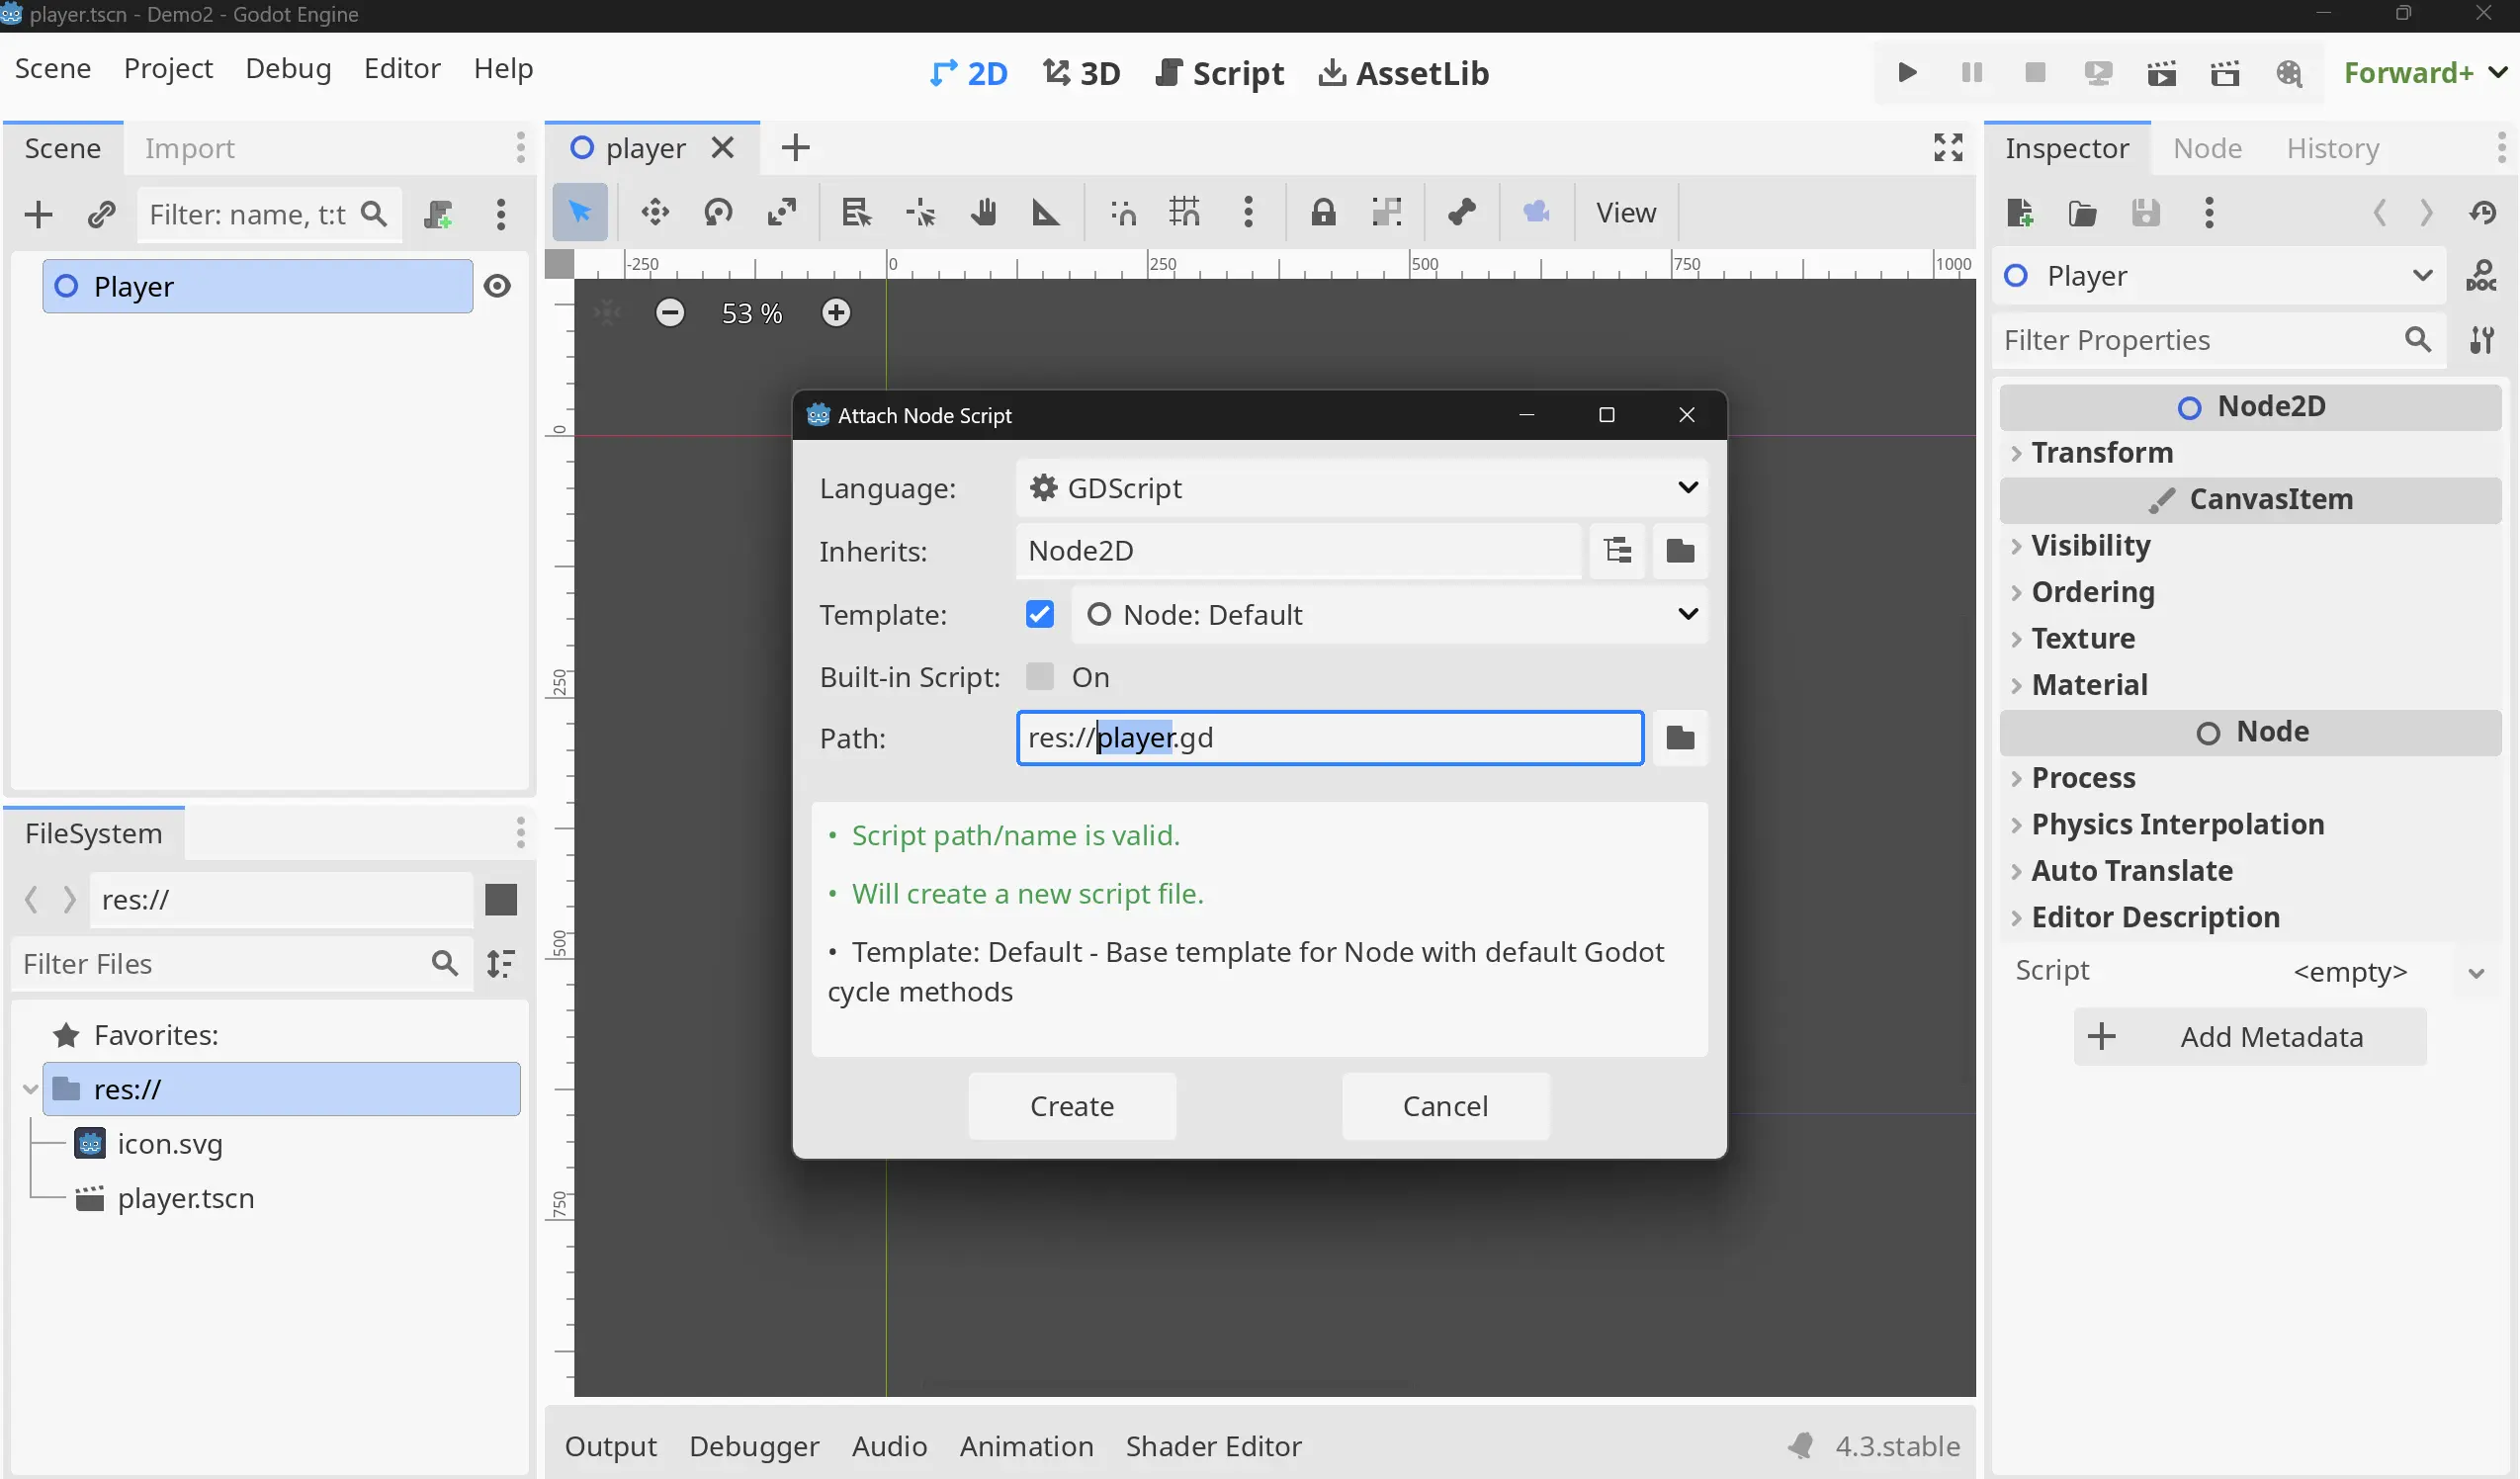The width and height of the screenshot is (2520, 1479).
Task: Run the project with the play button
Action: pos(1907,73)
